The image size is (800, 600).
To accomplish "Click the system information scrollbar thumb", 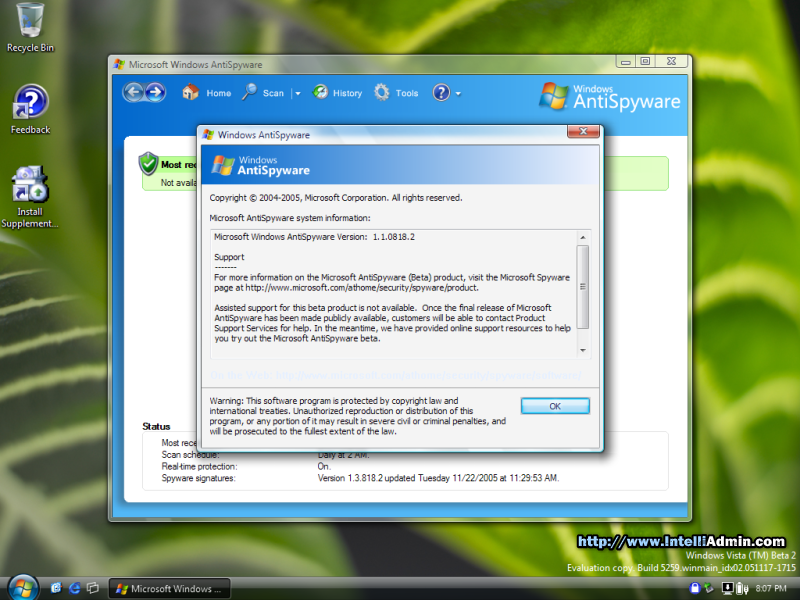I will [583, 287].
